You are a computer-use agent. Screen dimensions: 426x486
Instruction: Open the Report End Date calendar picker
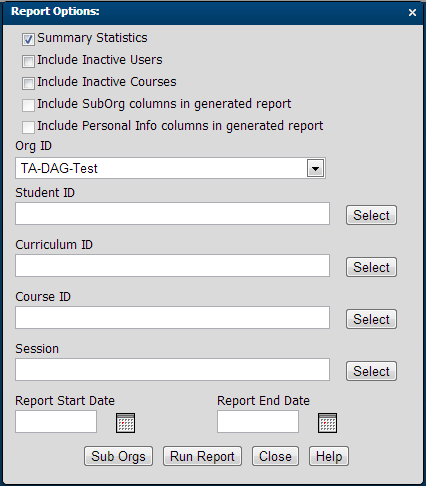click(327, 423)
